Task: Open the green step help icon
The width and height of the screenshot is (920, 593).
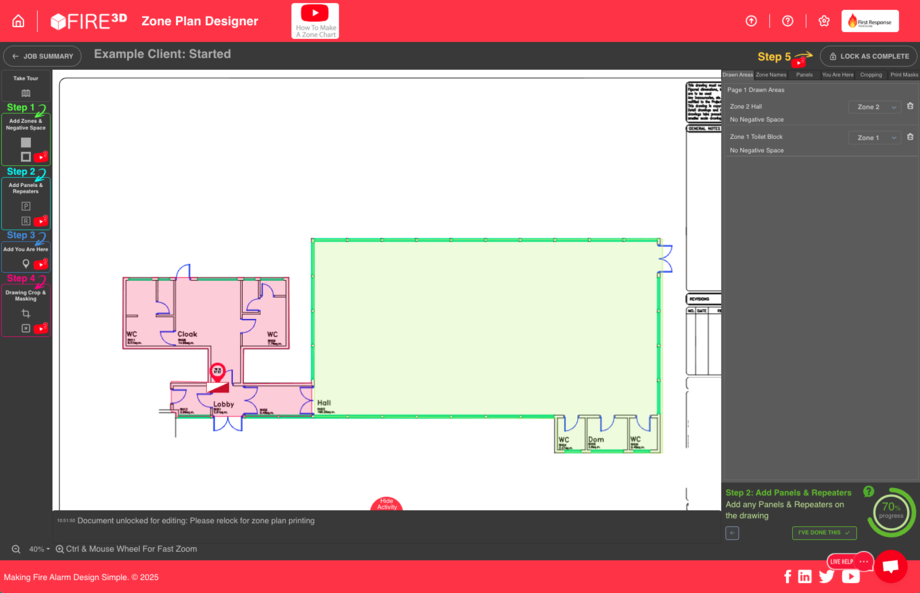Action: tap(868, 492)
